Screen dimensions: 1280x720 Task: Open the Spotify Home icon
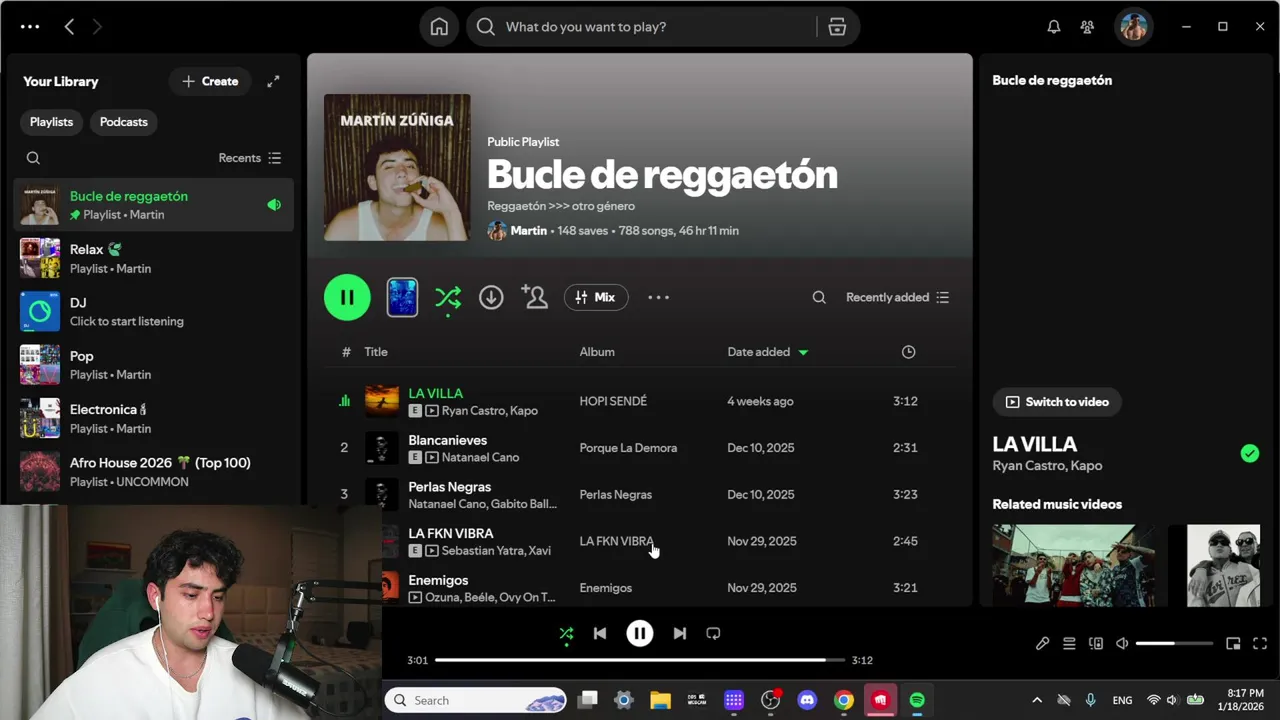(x=439, y=27)
